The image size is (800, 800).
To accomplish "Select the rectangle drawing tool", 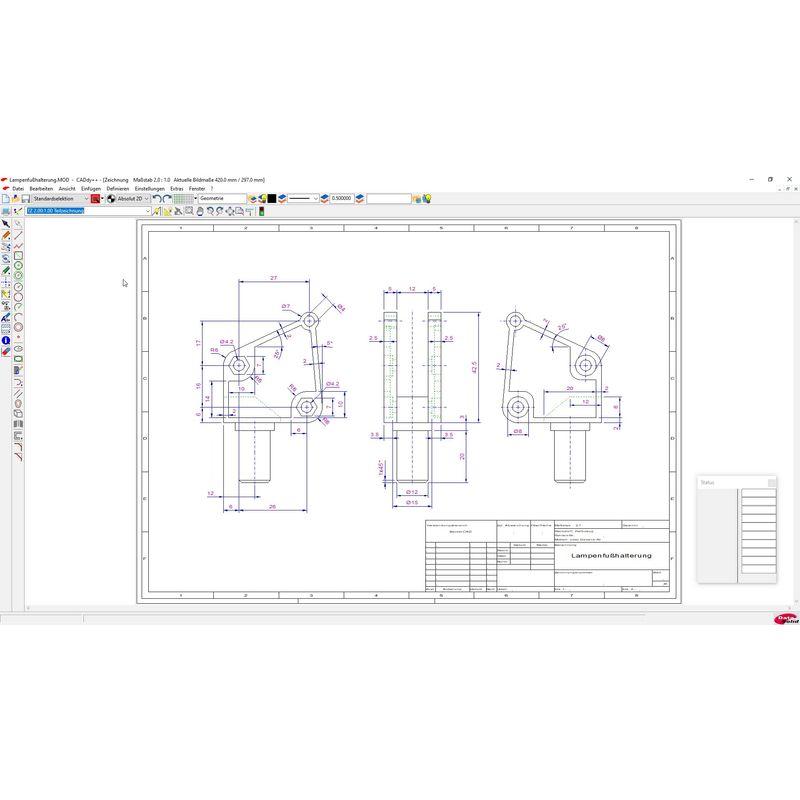I will (18, 256).
